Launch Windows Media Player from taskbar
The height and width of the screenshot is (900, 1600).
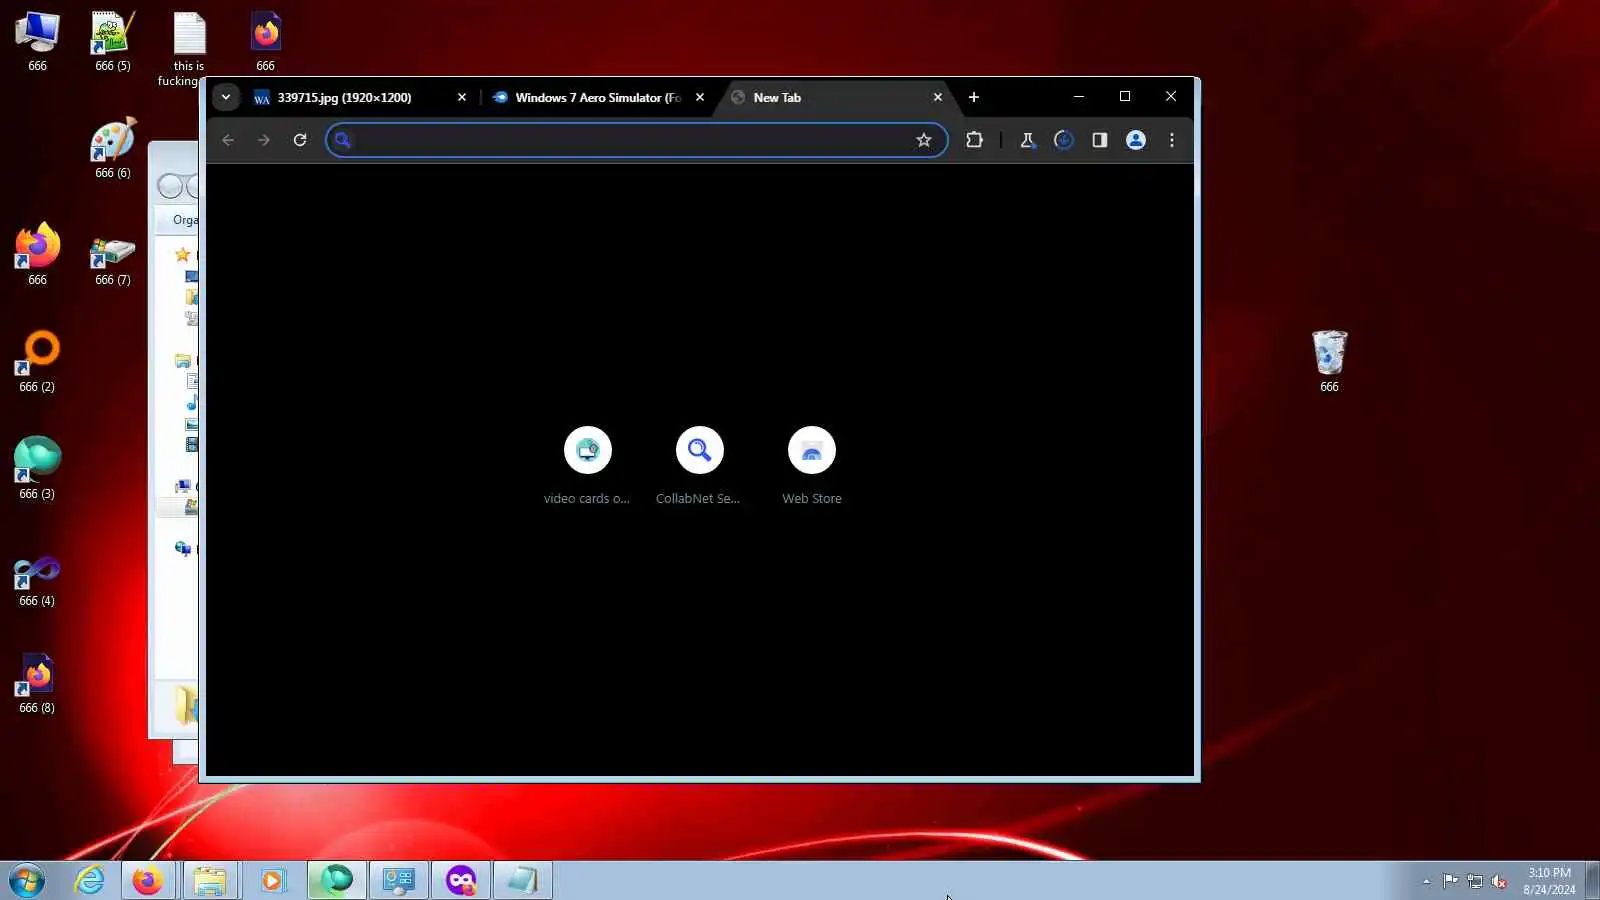pyautogui.click(x=272, y=881)
